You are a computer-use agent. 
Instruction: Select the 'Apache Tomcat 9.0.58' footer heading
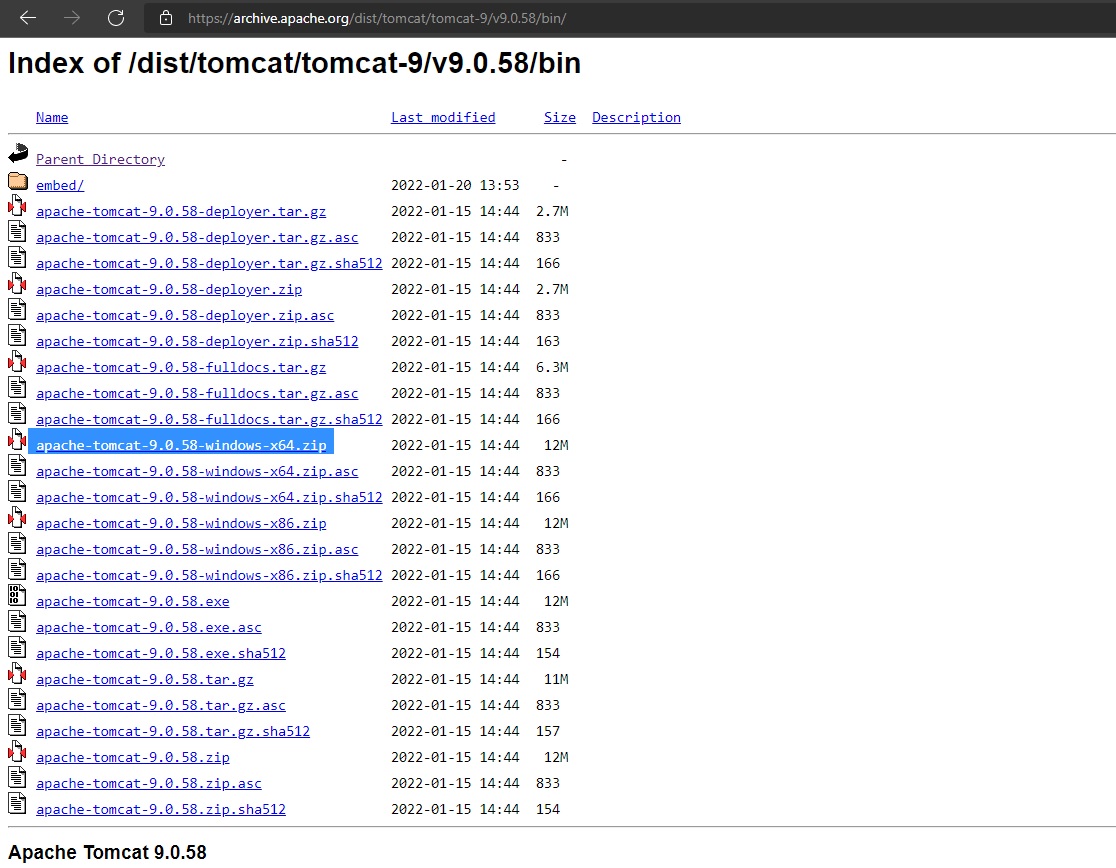click(x=107, y=852)
